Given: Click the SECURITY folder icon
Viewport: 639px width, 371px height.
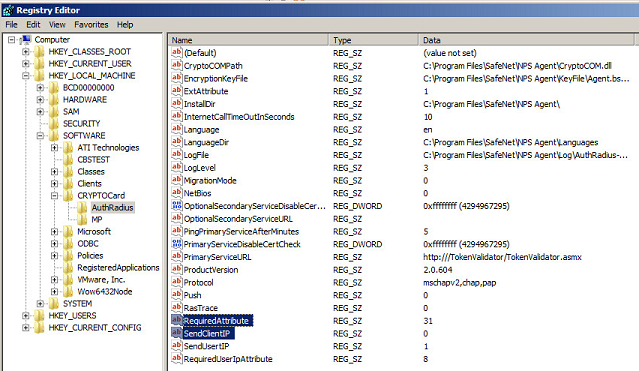Looking at the screenshot, I should 53,124.
